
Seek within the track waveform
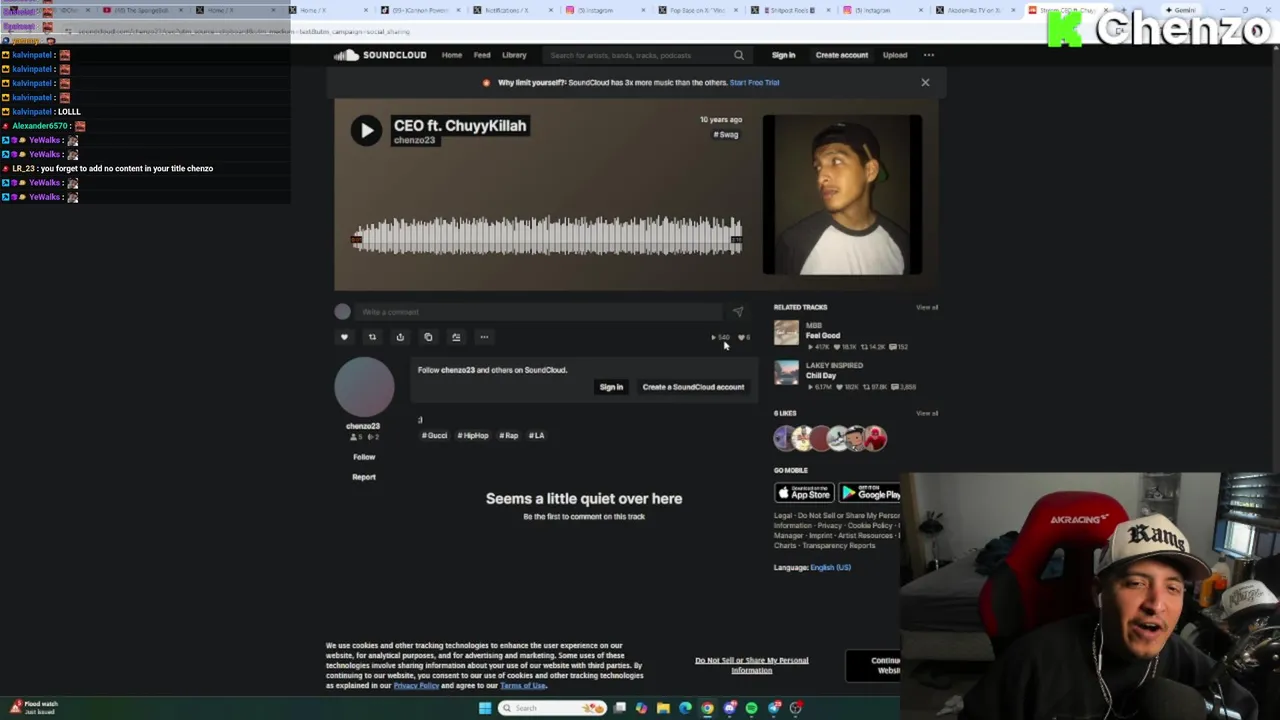point(547,237)
